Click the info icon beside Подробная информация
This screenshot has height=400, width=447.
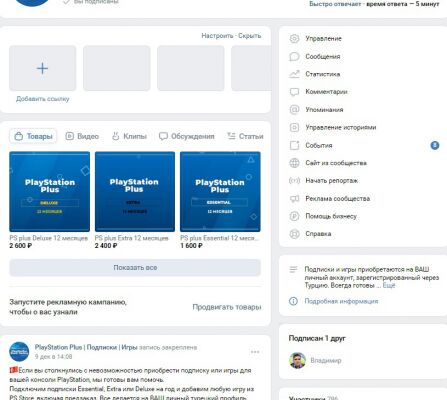(x=293, y=301)
